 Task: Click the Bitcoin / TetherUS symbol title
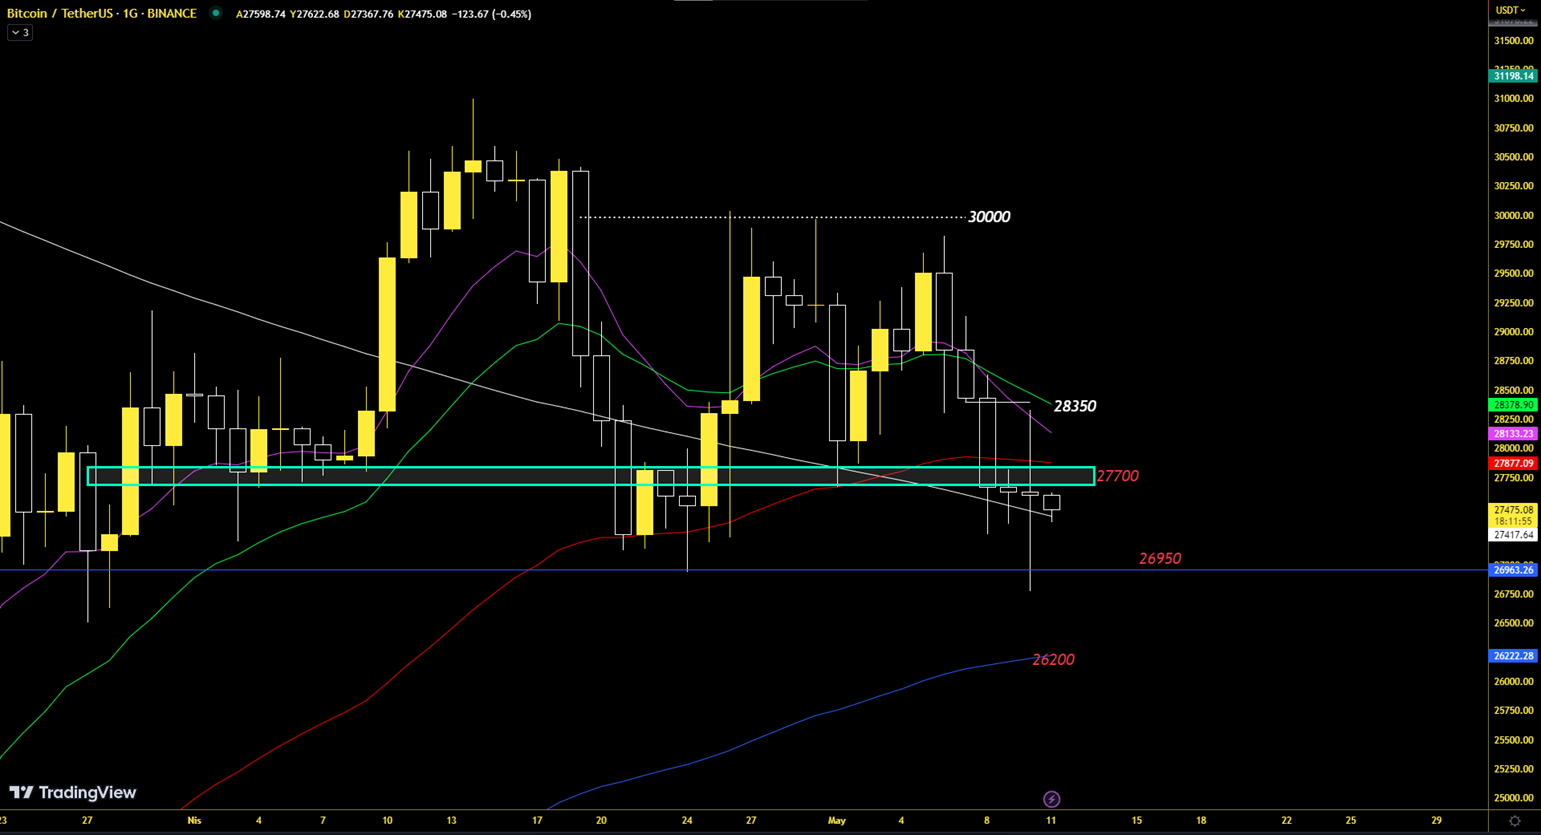click(x=101, y=14)
